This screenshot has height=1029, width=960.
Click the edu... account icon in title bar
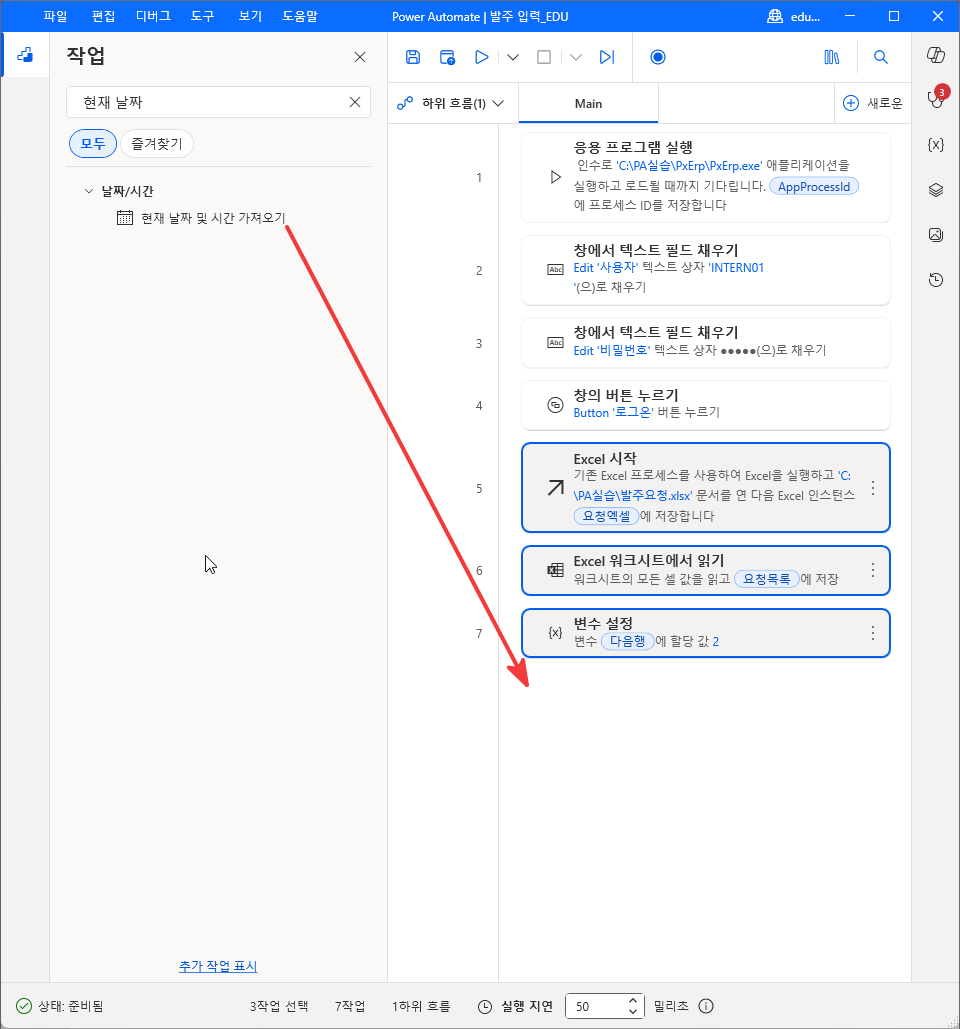775,16
